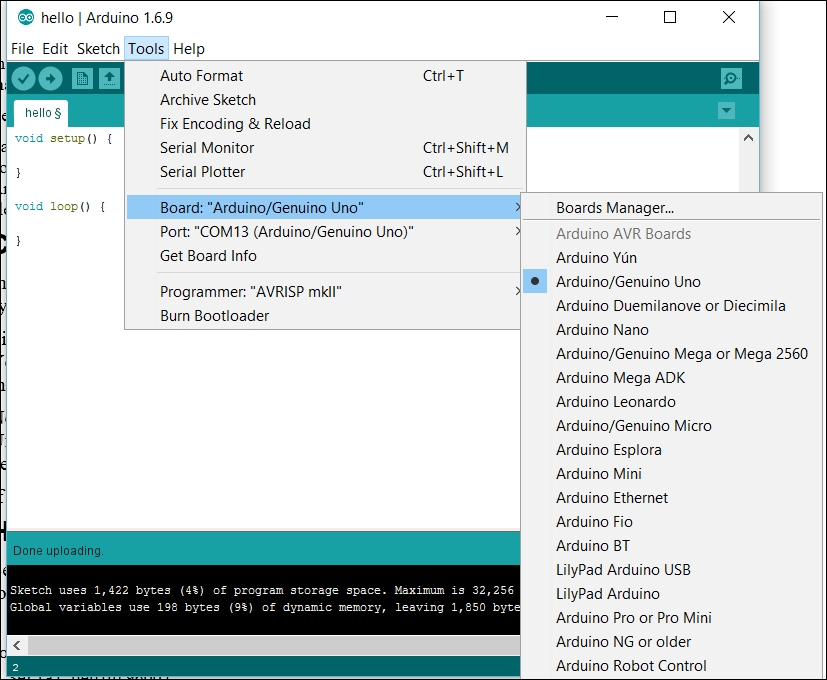Select the Arduino/Genuino Uno radio option
Screen dimensions: 827x680
pos(671,282)
